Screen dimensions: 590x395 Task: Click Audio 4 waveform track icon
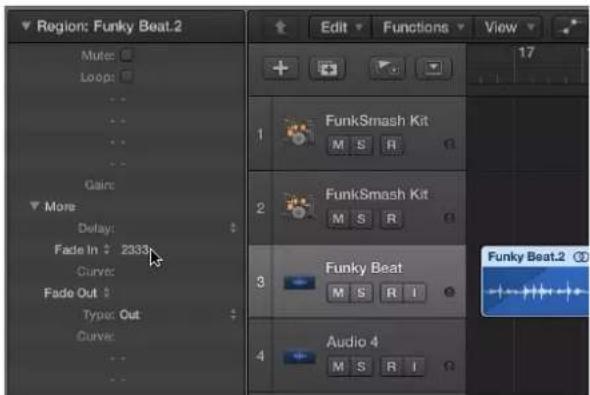[x=300, y=357]
